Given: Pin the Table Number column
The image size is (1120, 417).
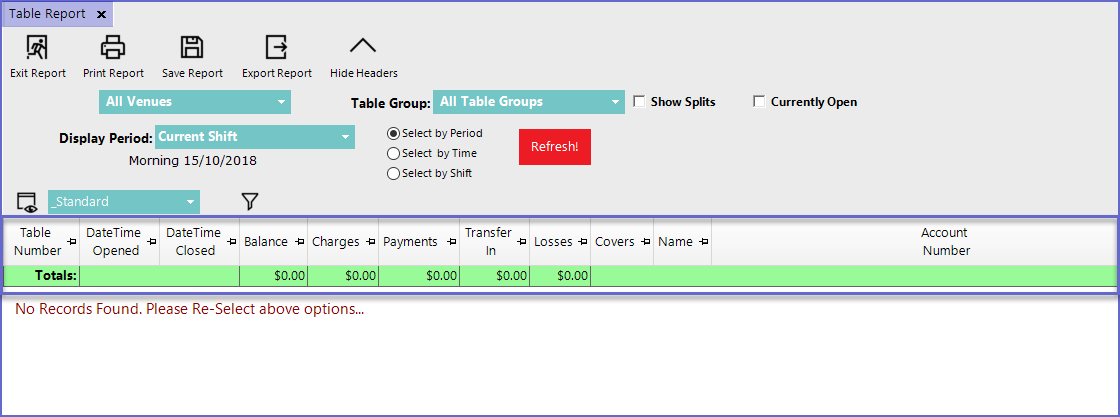Looking at the screenshot, I should click(71, 242).
